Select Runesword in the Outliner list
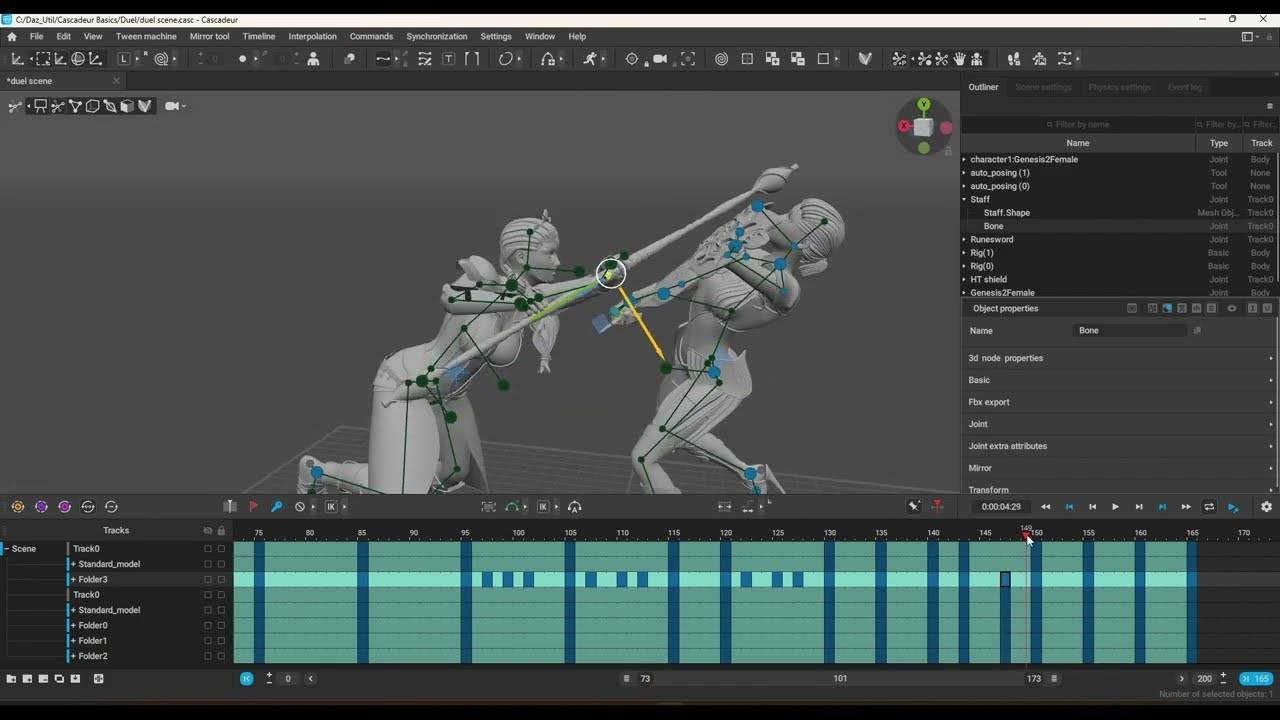Screen dimensions: 1280x720 tap(991, 240)
